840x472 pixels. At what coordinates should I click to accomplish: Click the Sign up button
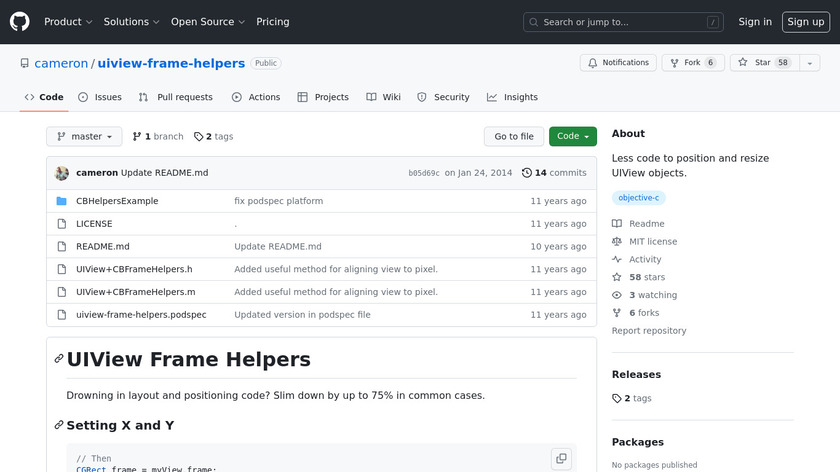coord(806,22)
